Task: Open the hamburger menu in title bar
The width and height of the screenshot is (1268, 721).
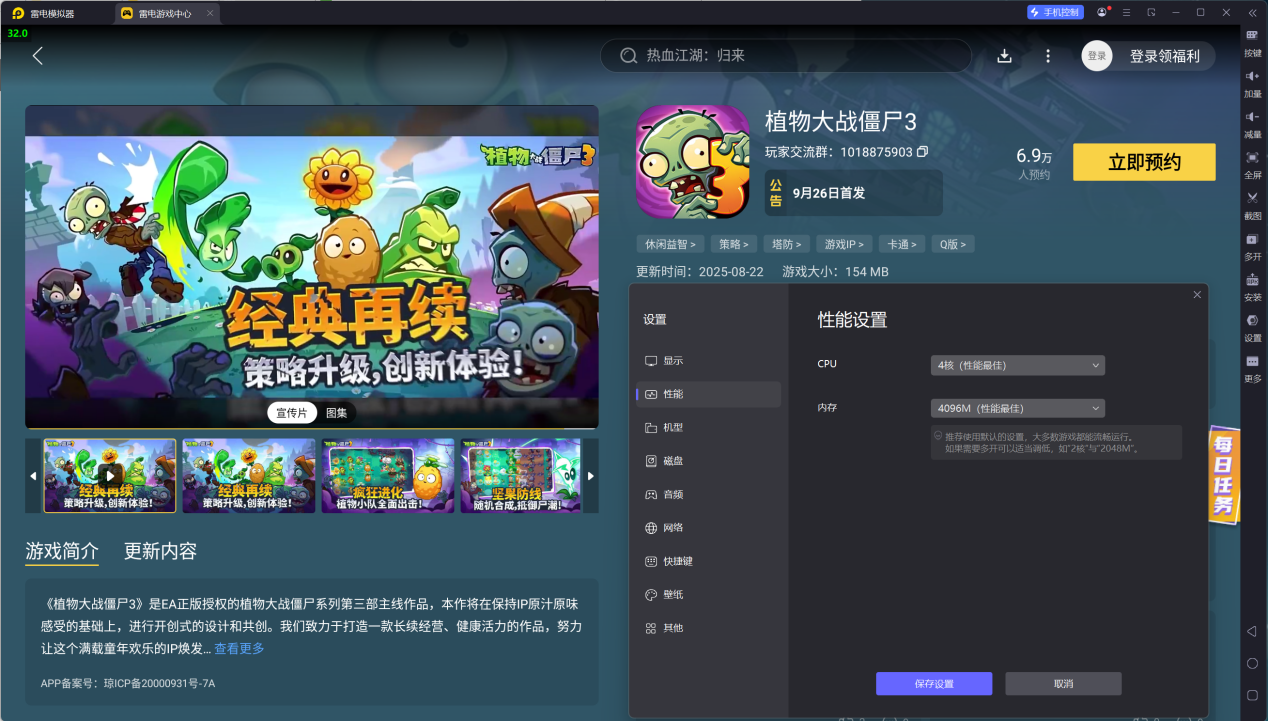Action: pyautogui.click(x=1127, y=12)
